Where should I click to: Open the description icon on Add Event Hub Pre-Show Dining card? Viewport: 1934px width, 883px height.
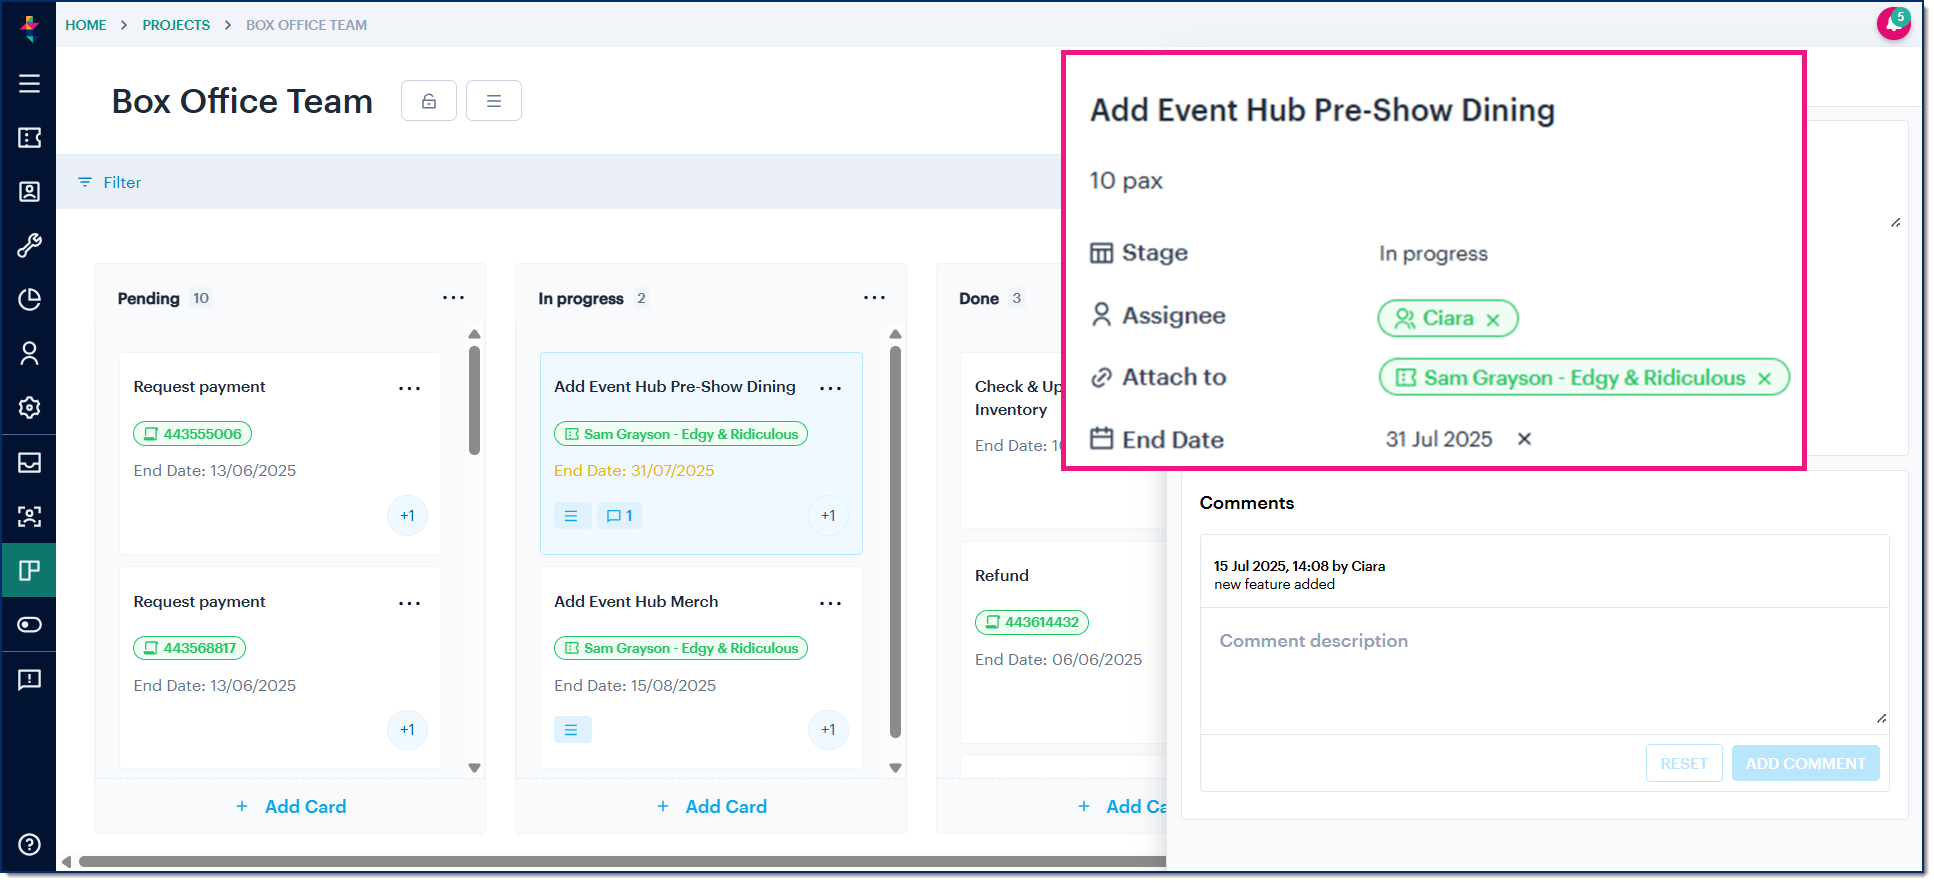(571, 516)
